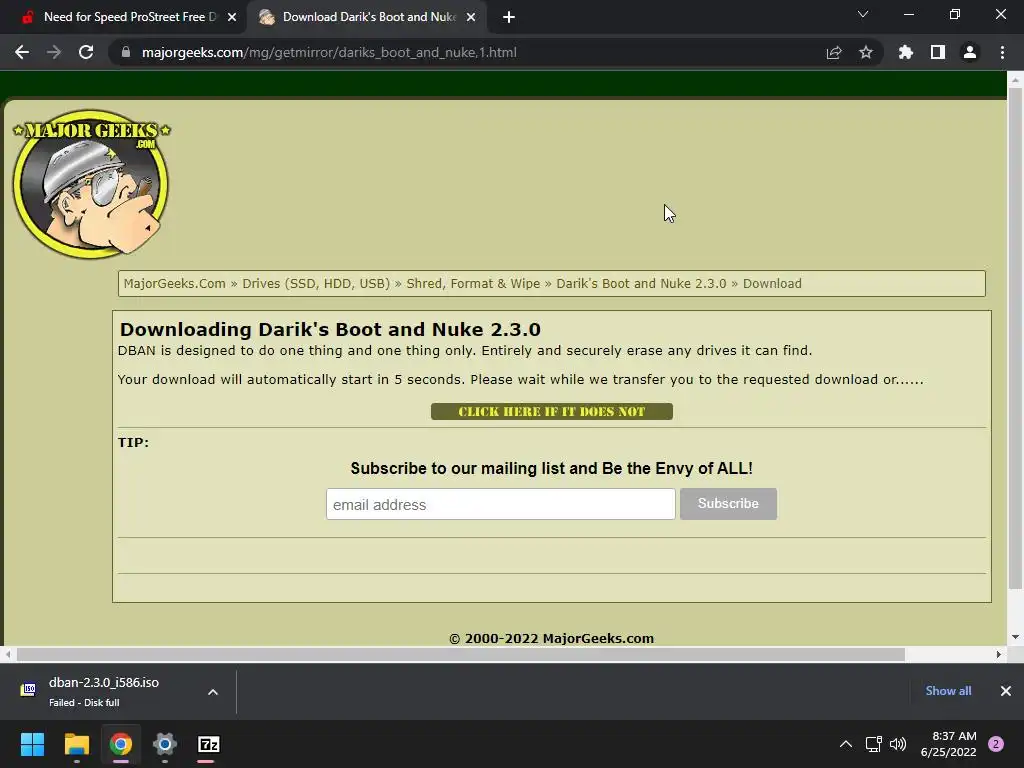Click the ISO file icon in downloads bar
1024x768 pixels.
28,690
